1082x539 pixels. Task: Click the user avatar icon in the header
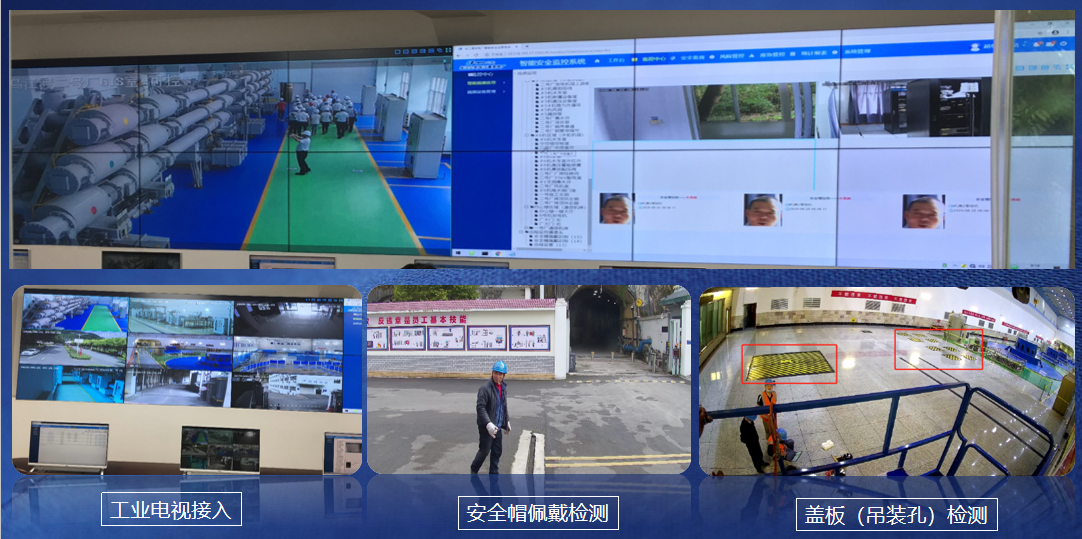(977, 47)
